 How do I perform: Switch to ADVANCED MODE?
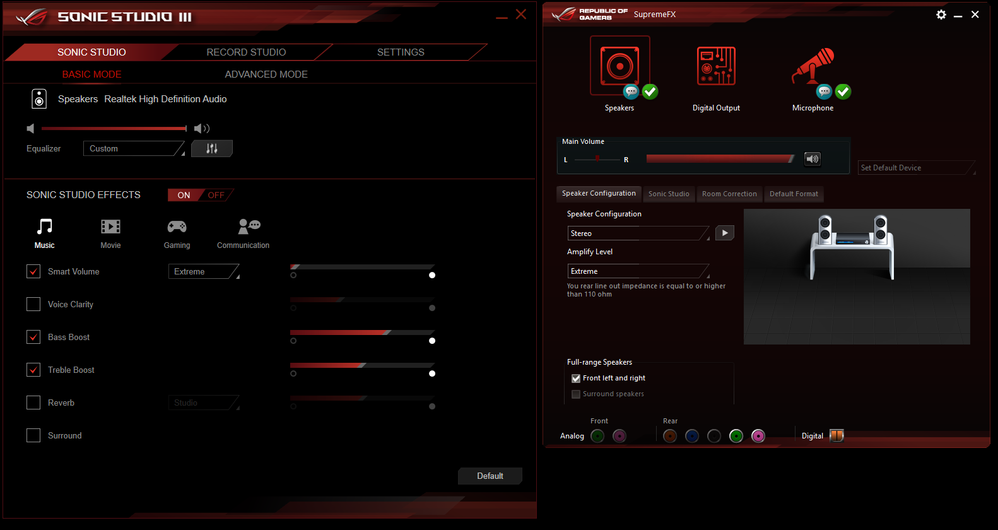click(x=266, y=74)
